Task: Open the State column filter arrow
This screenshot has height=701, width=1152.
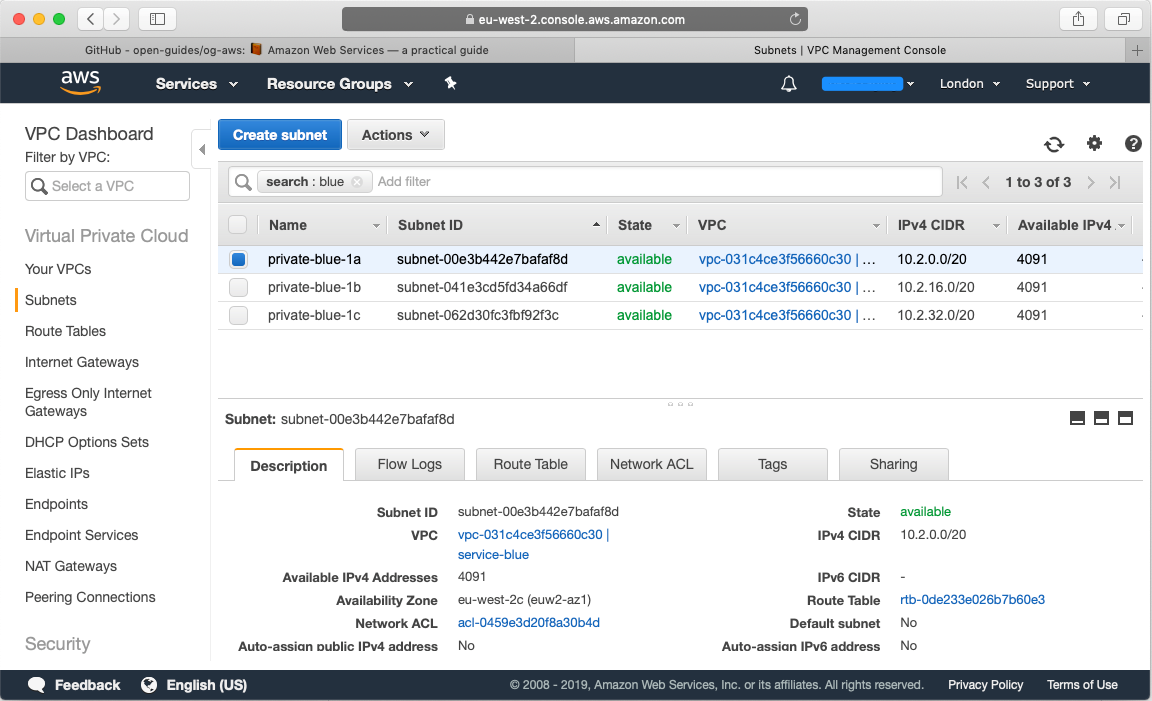Action: click(676, 226)
